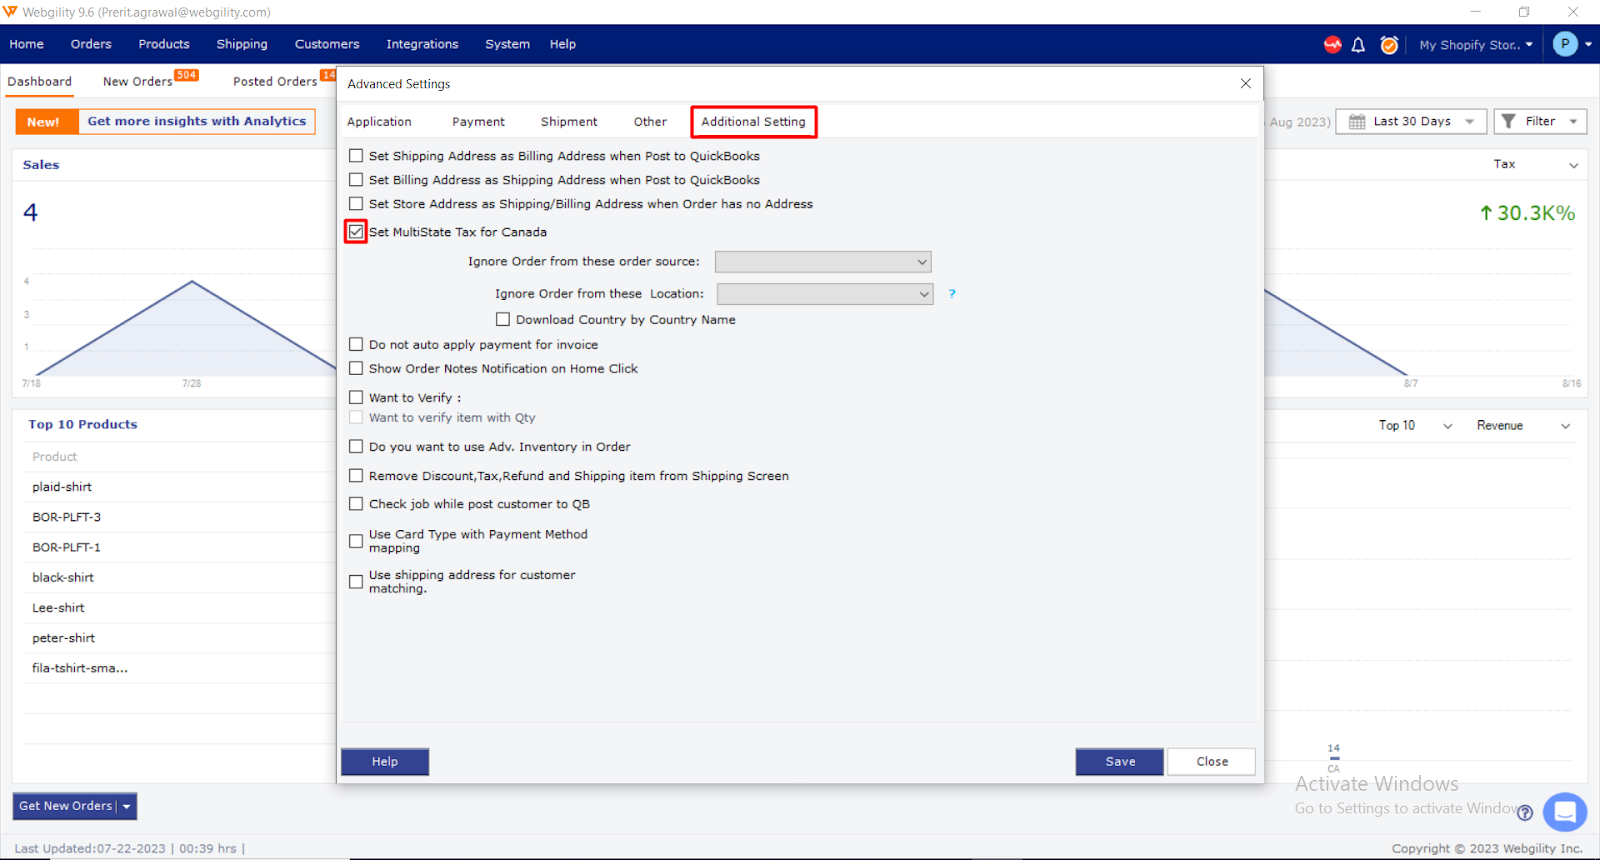1600x860 pixels.
Task: Open the Filter dropdown arrow
Action: (x=1573, y=122)
